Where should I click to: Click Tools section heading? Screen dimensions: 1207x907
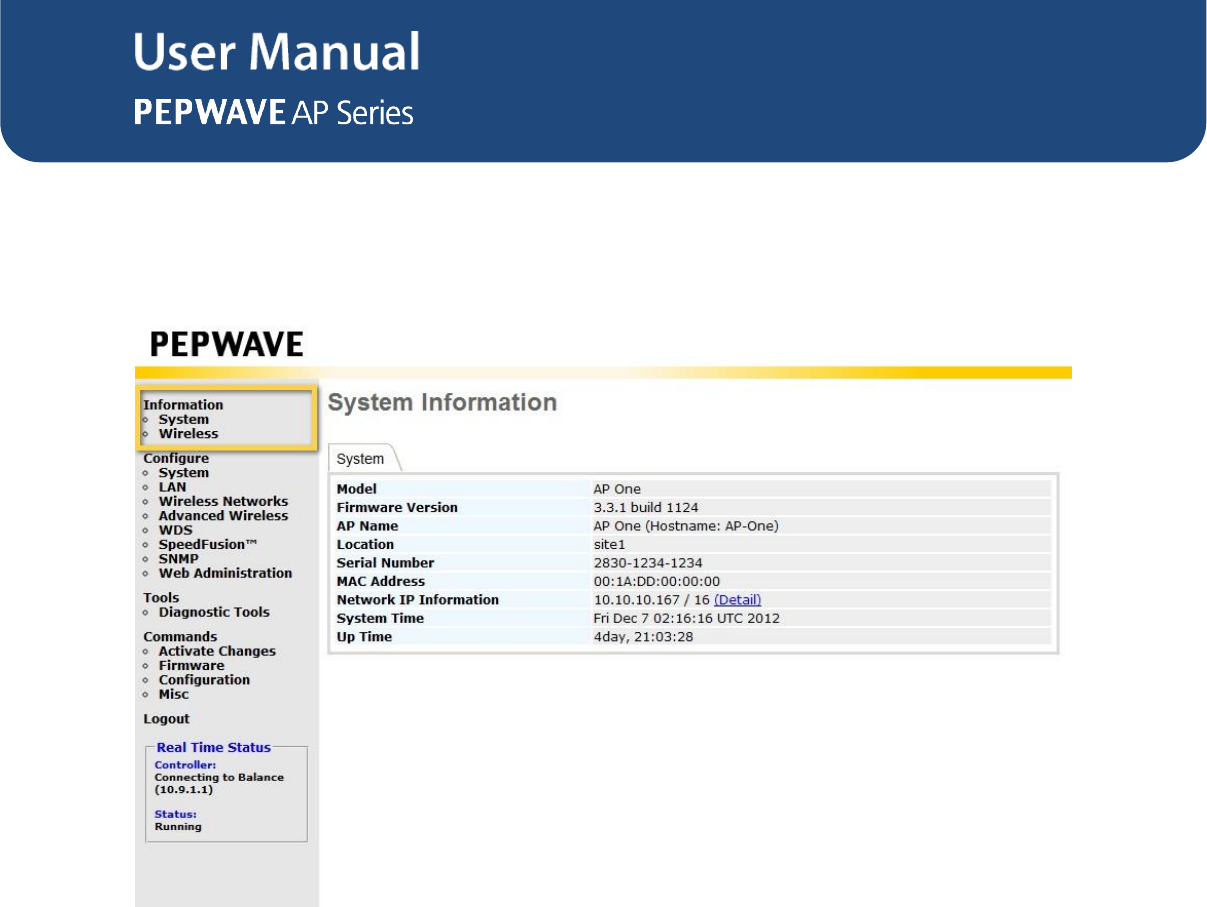[161, 598]
